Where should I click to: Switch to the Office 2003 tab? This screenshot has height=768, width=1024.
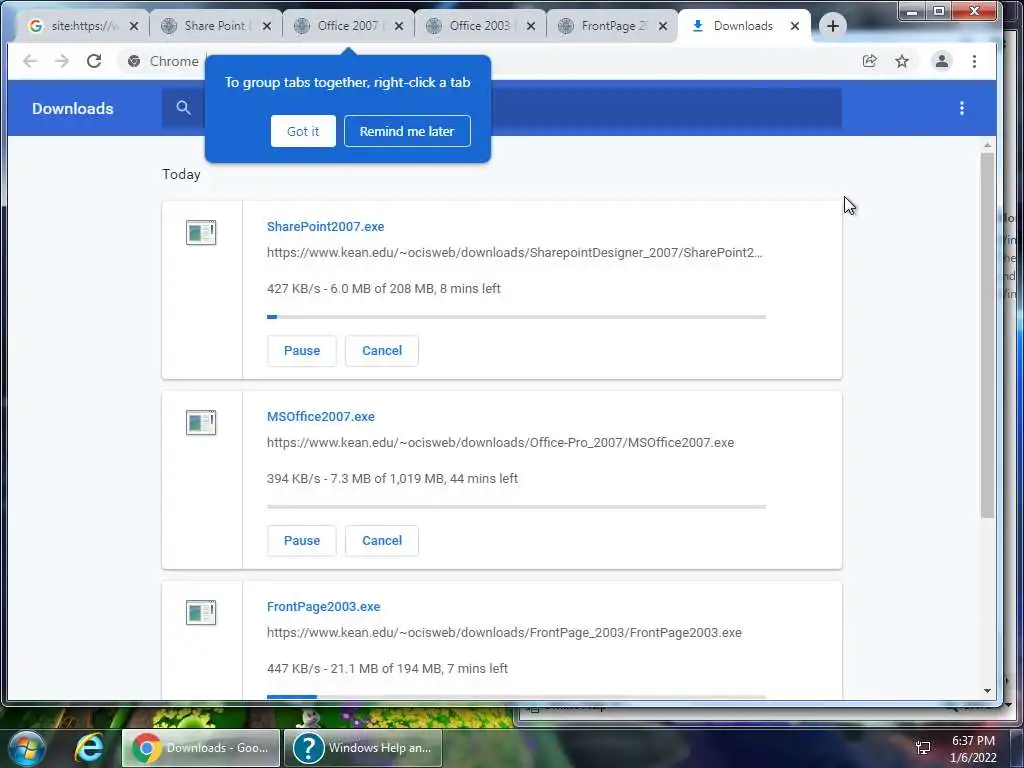point(480,26)
